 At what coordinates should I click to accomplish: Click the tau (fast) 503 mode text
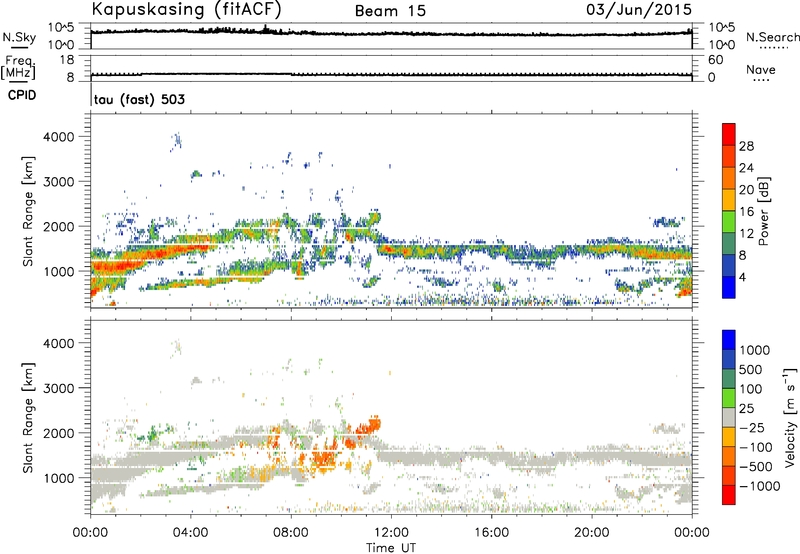coord(139,99)
